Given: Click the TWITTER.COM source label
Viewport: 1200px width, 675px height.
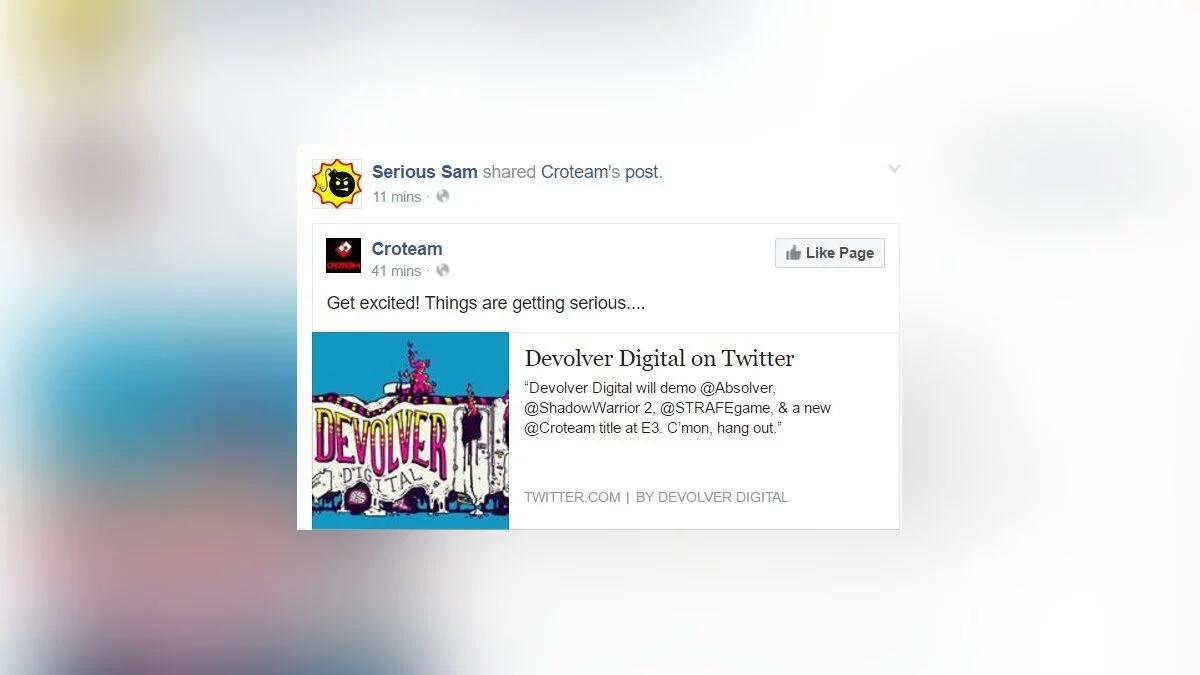Looking at the screenshot, I should tap(572, 497).
